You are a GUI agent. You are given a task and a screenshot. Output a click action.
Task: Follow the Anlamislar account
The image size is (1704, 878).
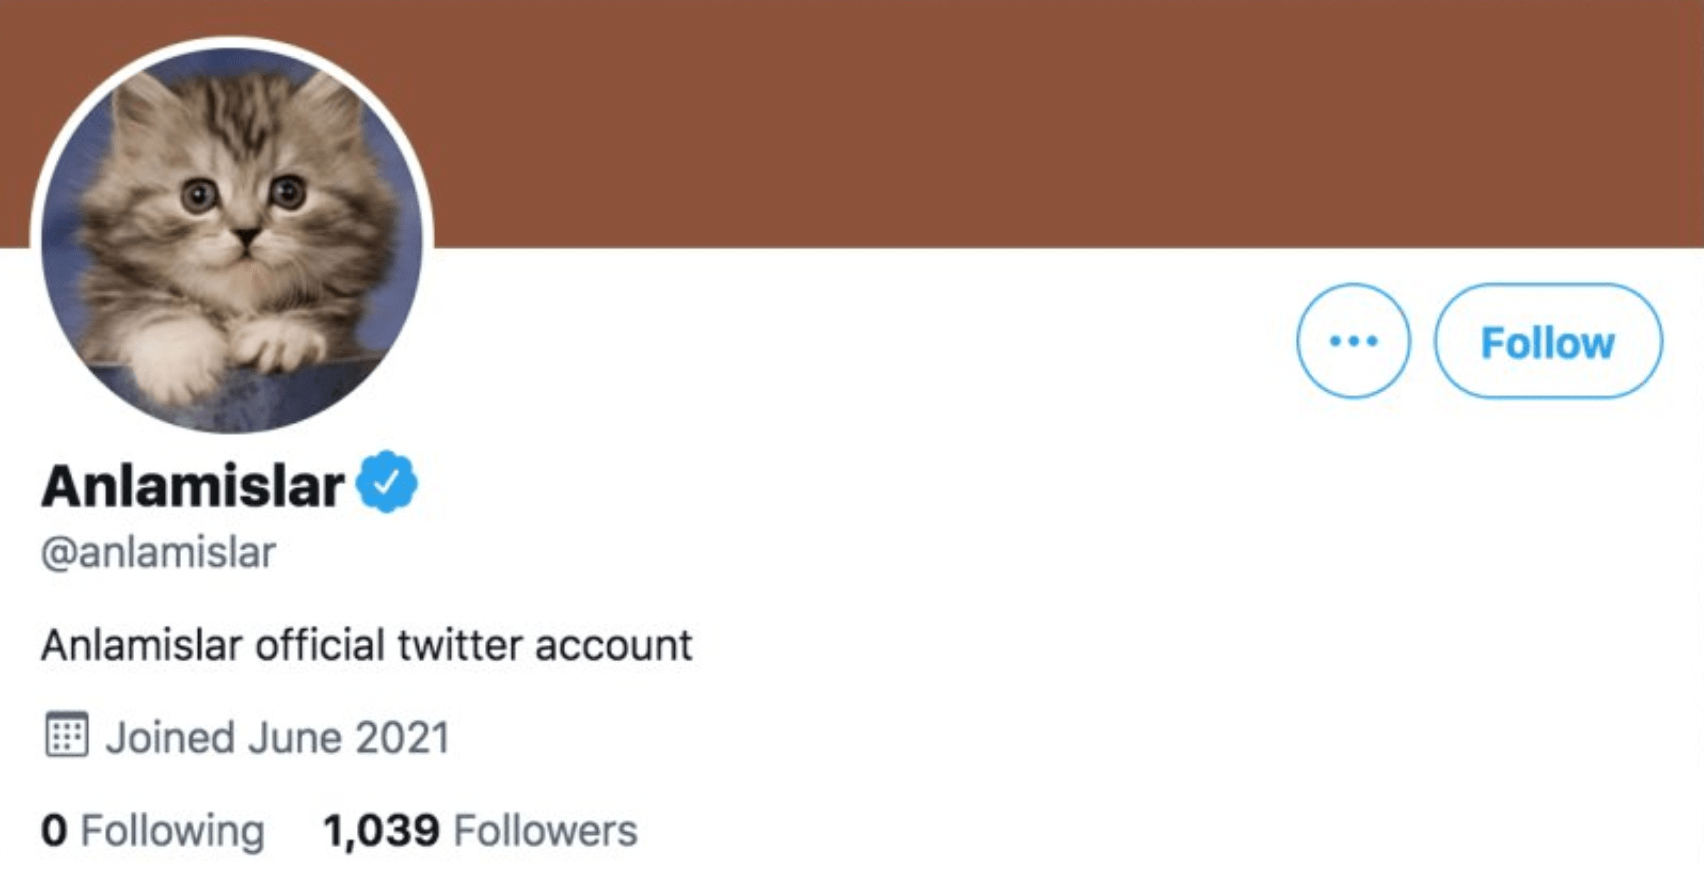click(x=1547, y=341)
